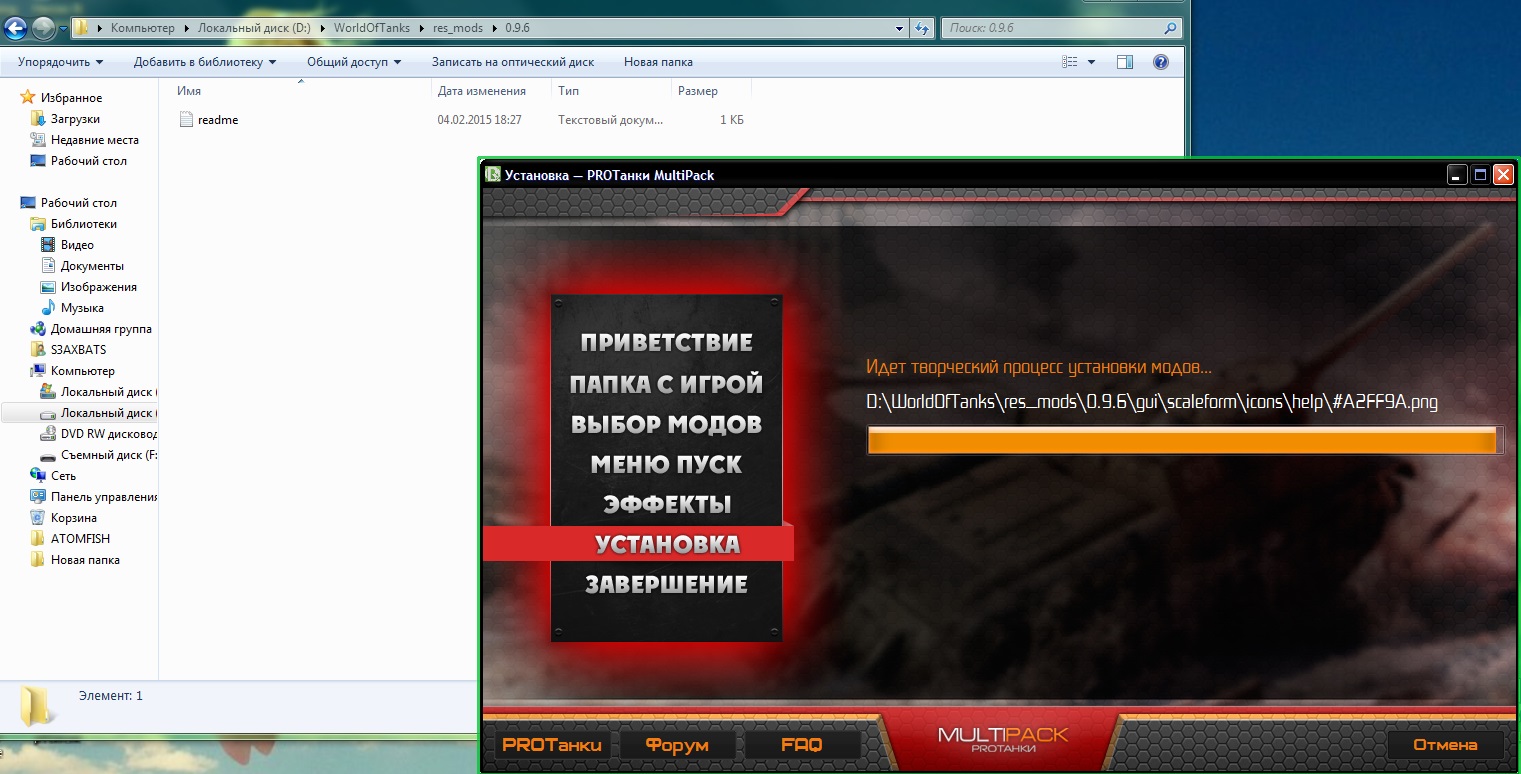Click the orange installation progress bar

tap(1185, 441)
